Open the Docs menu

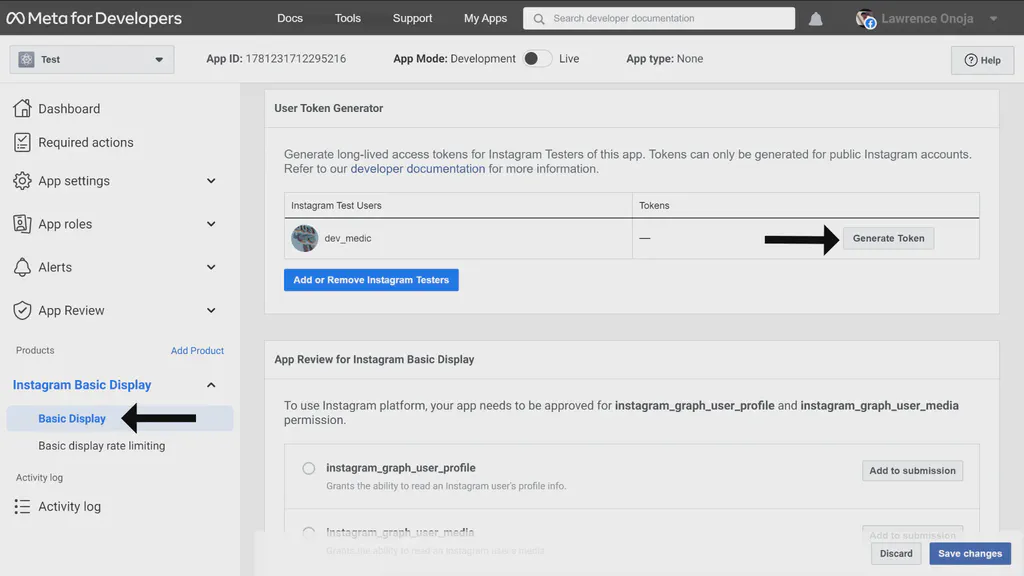click(x=290, y=17)
